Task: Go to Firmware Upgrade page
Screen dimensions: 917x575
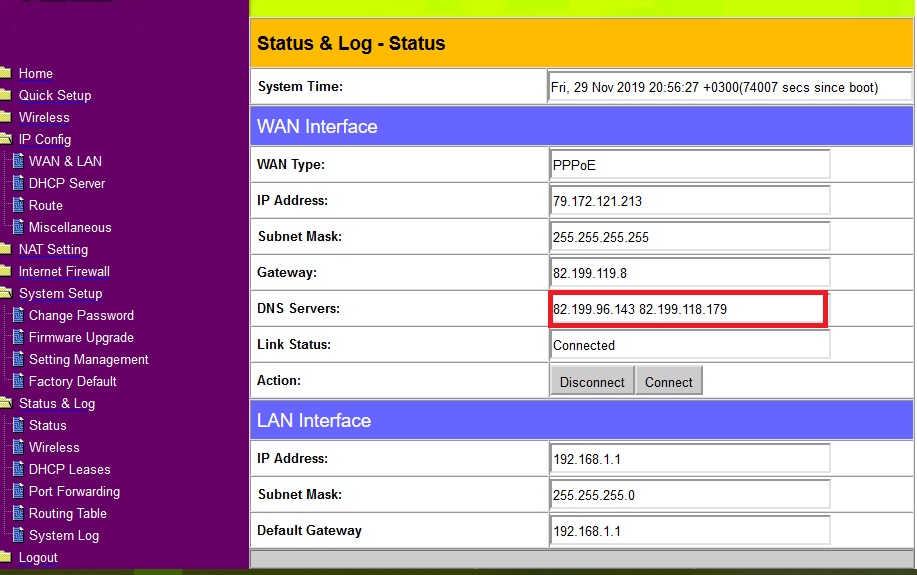Action: click(x=81, y=338)
